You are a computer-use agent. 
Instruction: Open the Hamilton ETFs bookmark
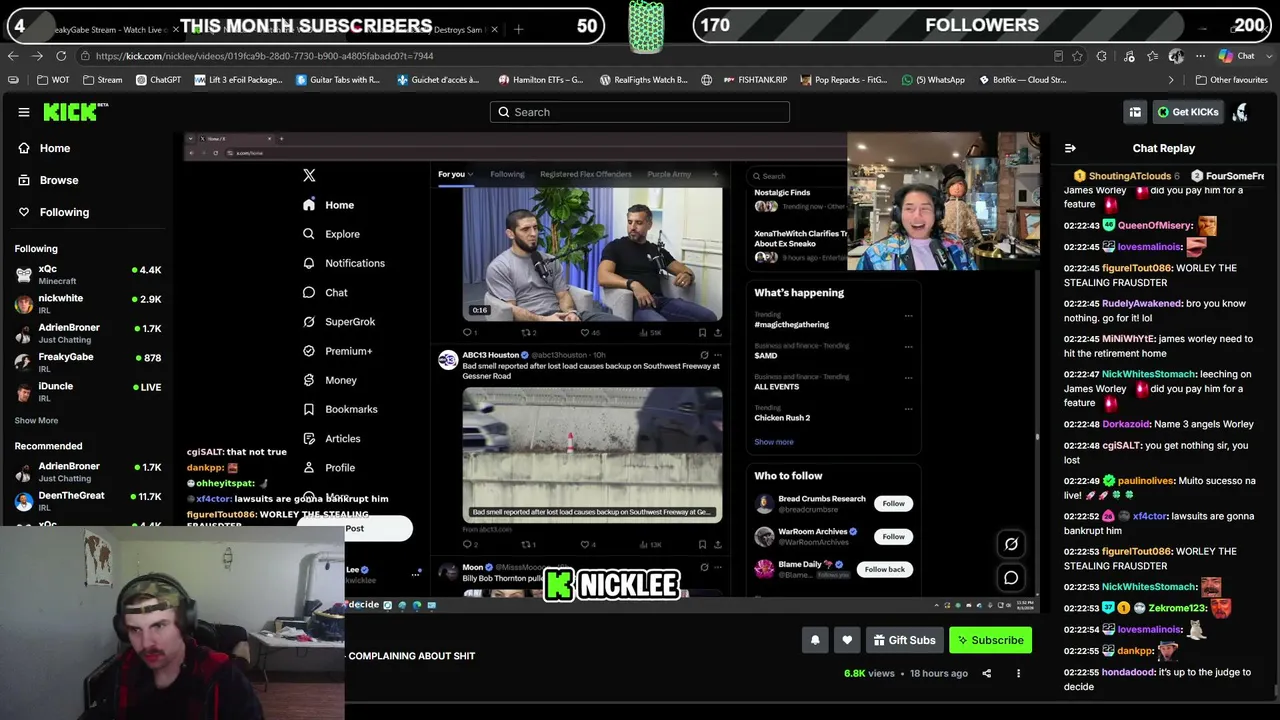540,80
